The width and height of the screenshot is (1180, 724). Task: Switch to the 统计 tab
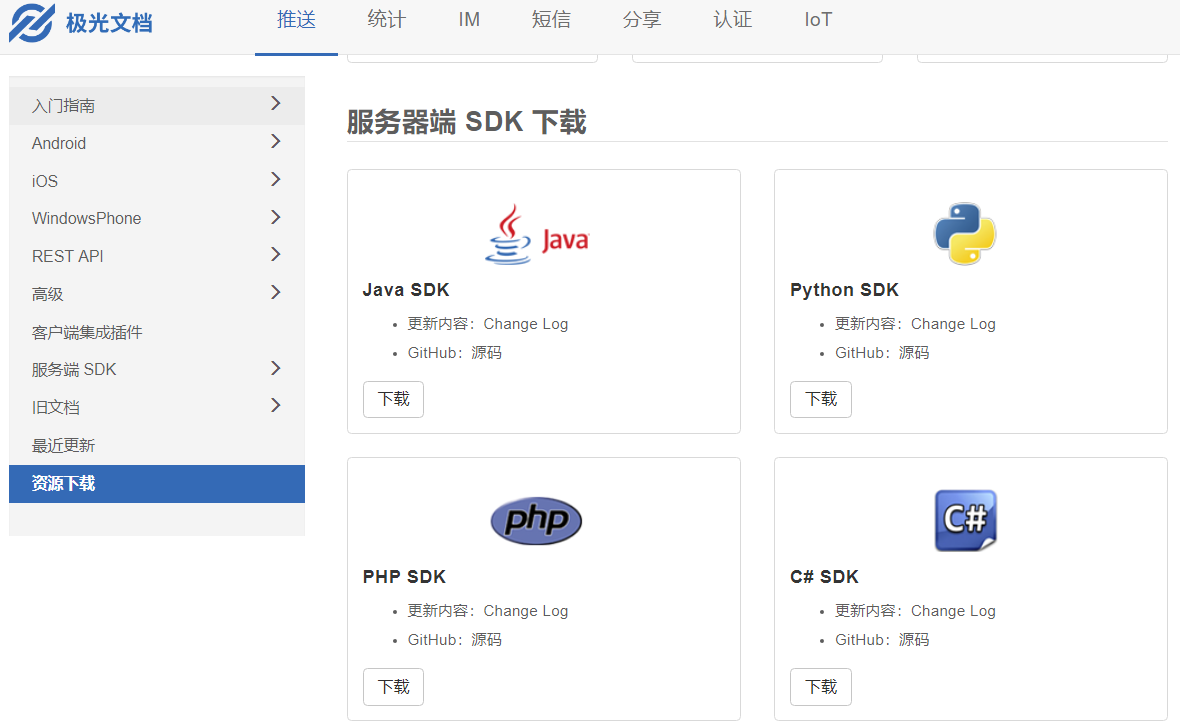[387, 20]
